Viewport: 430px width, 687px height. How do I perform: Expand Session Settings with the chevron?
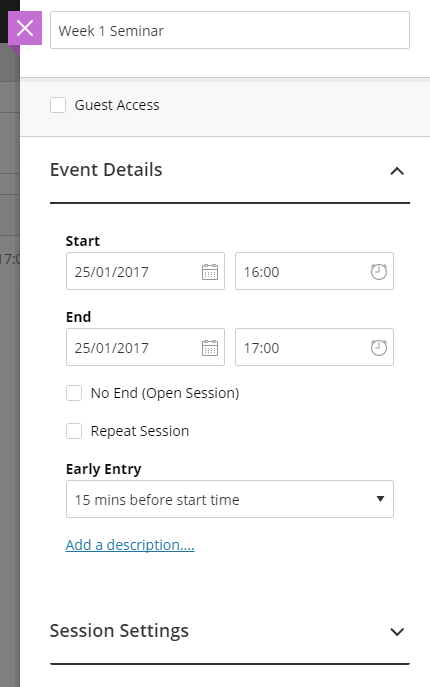coord(397,632)
